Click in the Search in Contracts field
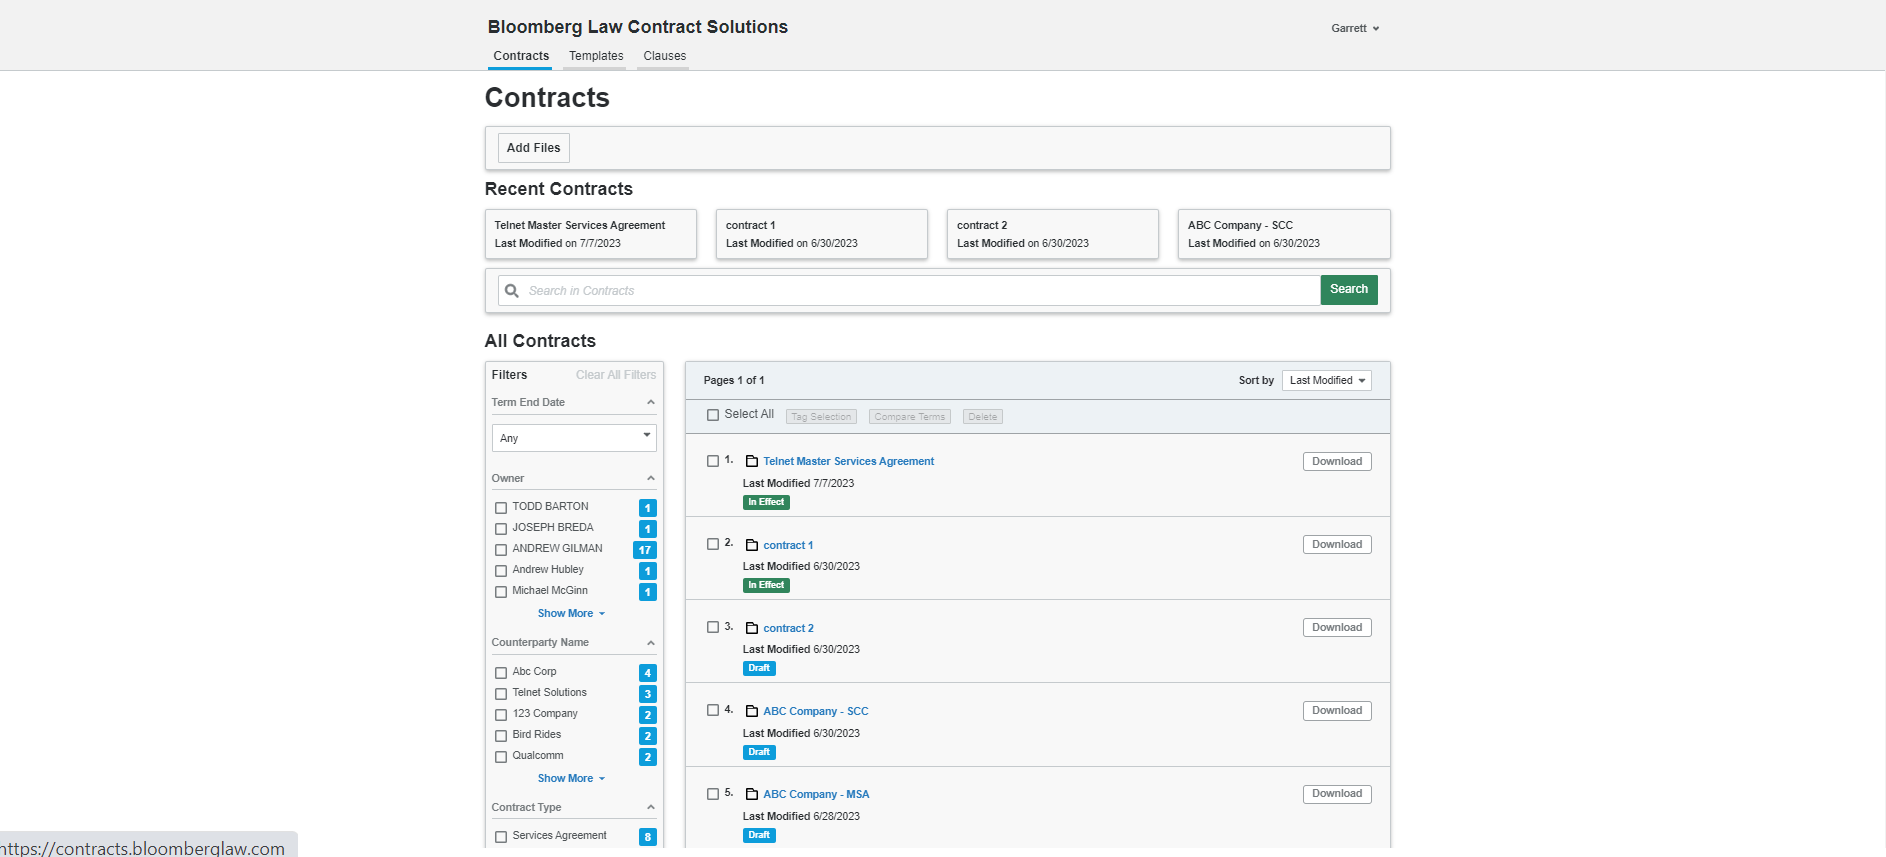This screenshot has height=857, width=1886. (x=909, y=291)
